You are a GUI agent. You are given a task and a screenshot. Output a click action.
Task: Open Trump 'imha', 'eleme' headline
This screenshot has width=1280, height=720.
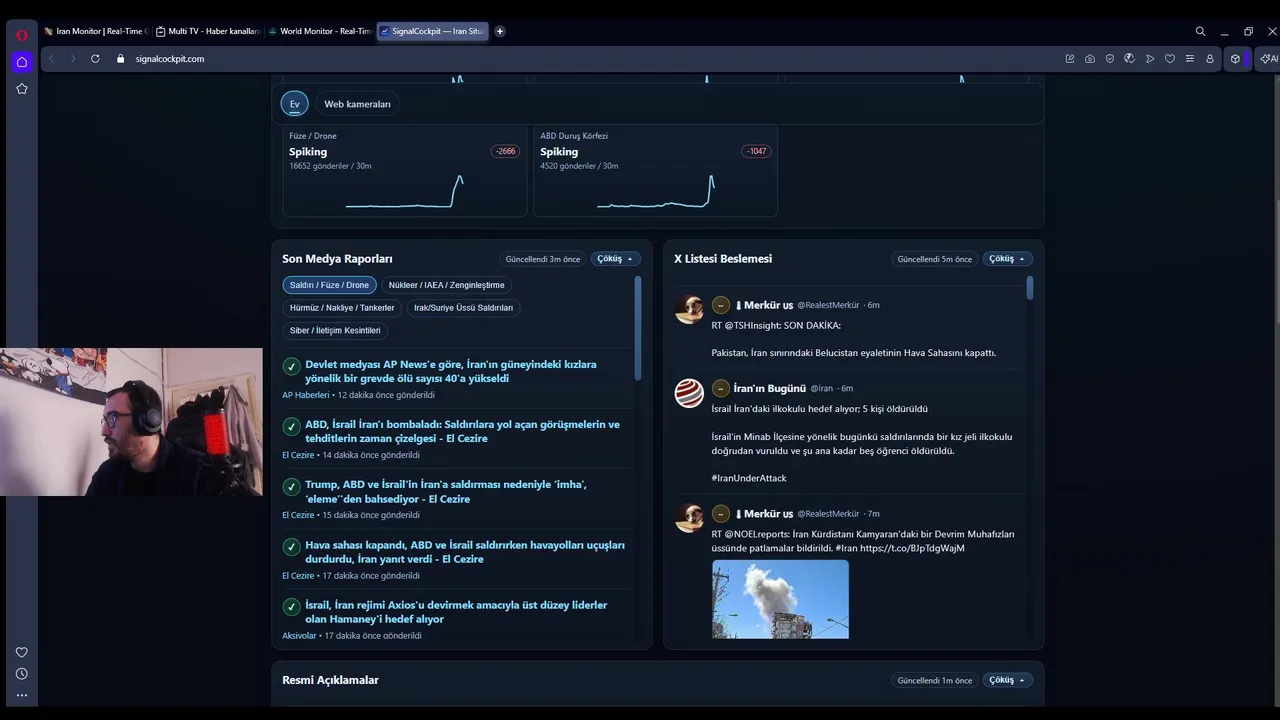(446, 491)
